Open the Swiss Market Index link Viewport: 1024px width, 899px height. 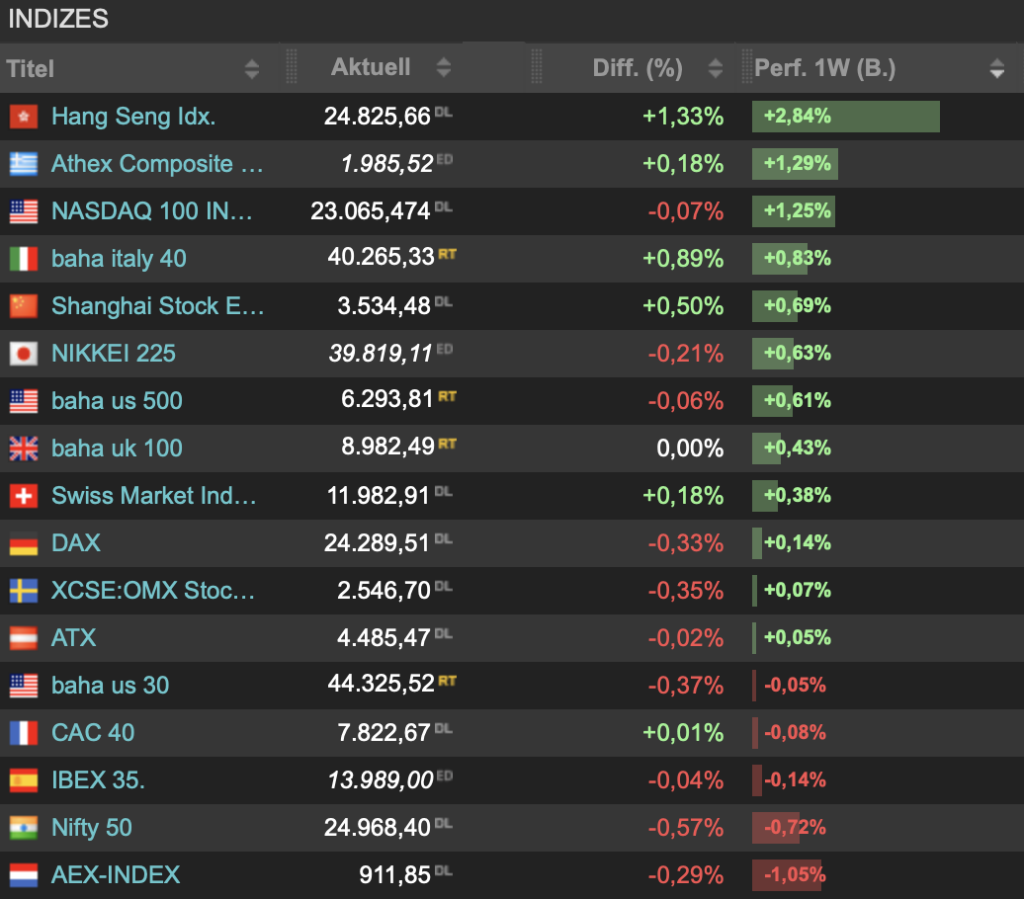pos(153,496)
